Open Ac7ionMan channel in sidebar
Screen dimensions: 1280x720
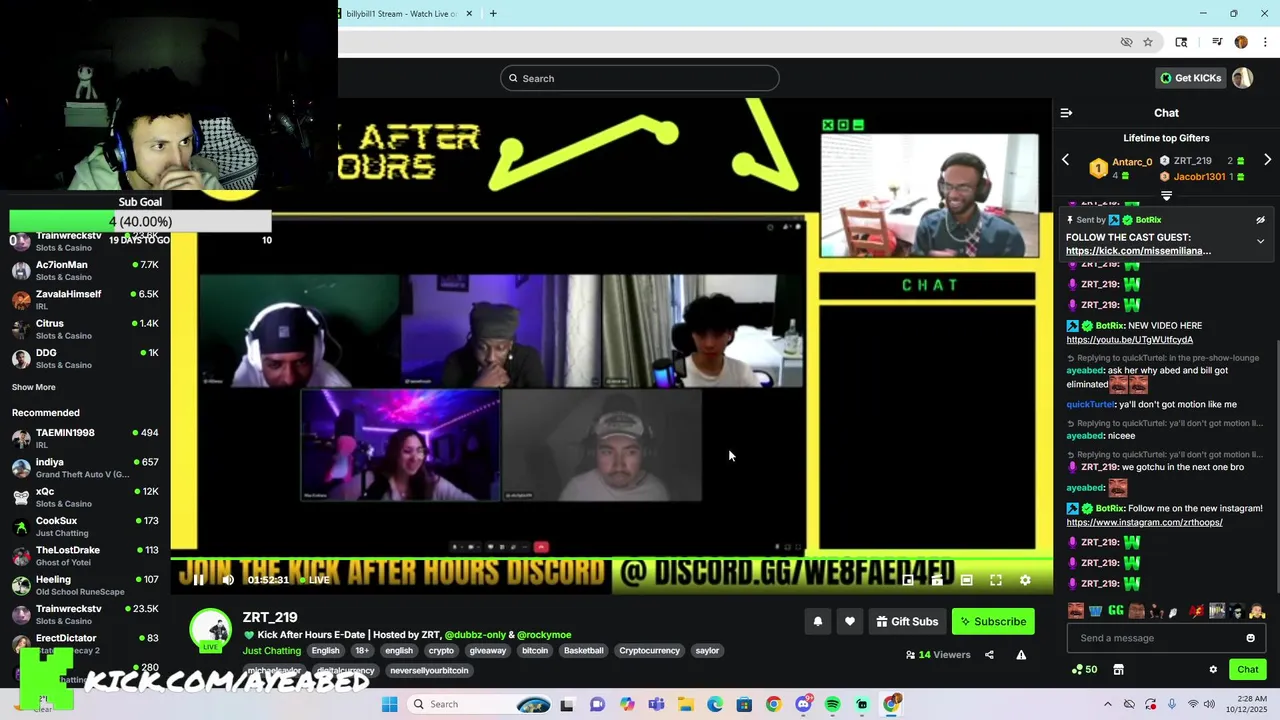[85, 271]
